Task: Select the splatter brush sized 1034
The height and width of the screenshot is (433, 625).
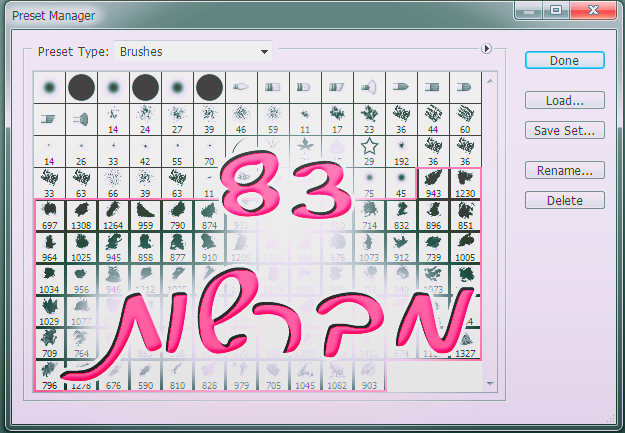Action: (x=49, y=279)
